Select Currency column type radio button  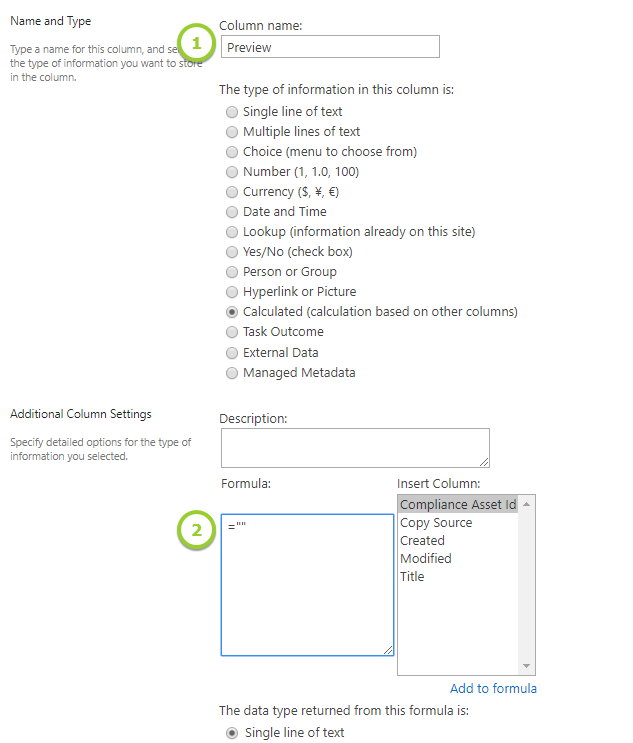pyautogui.click(x=232, y=192)
